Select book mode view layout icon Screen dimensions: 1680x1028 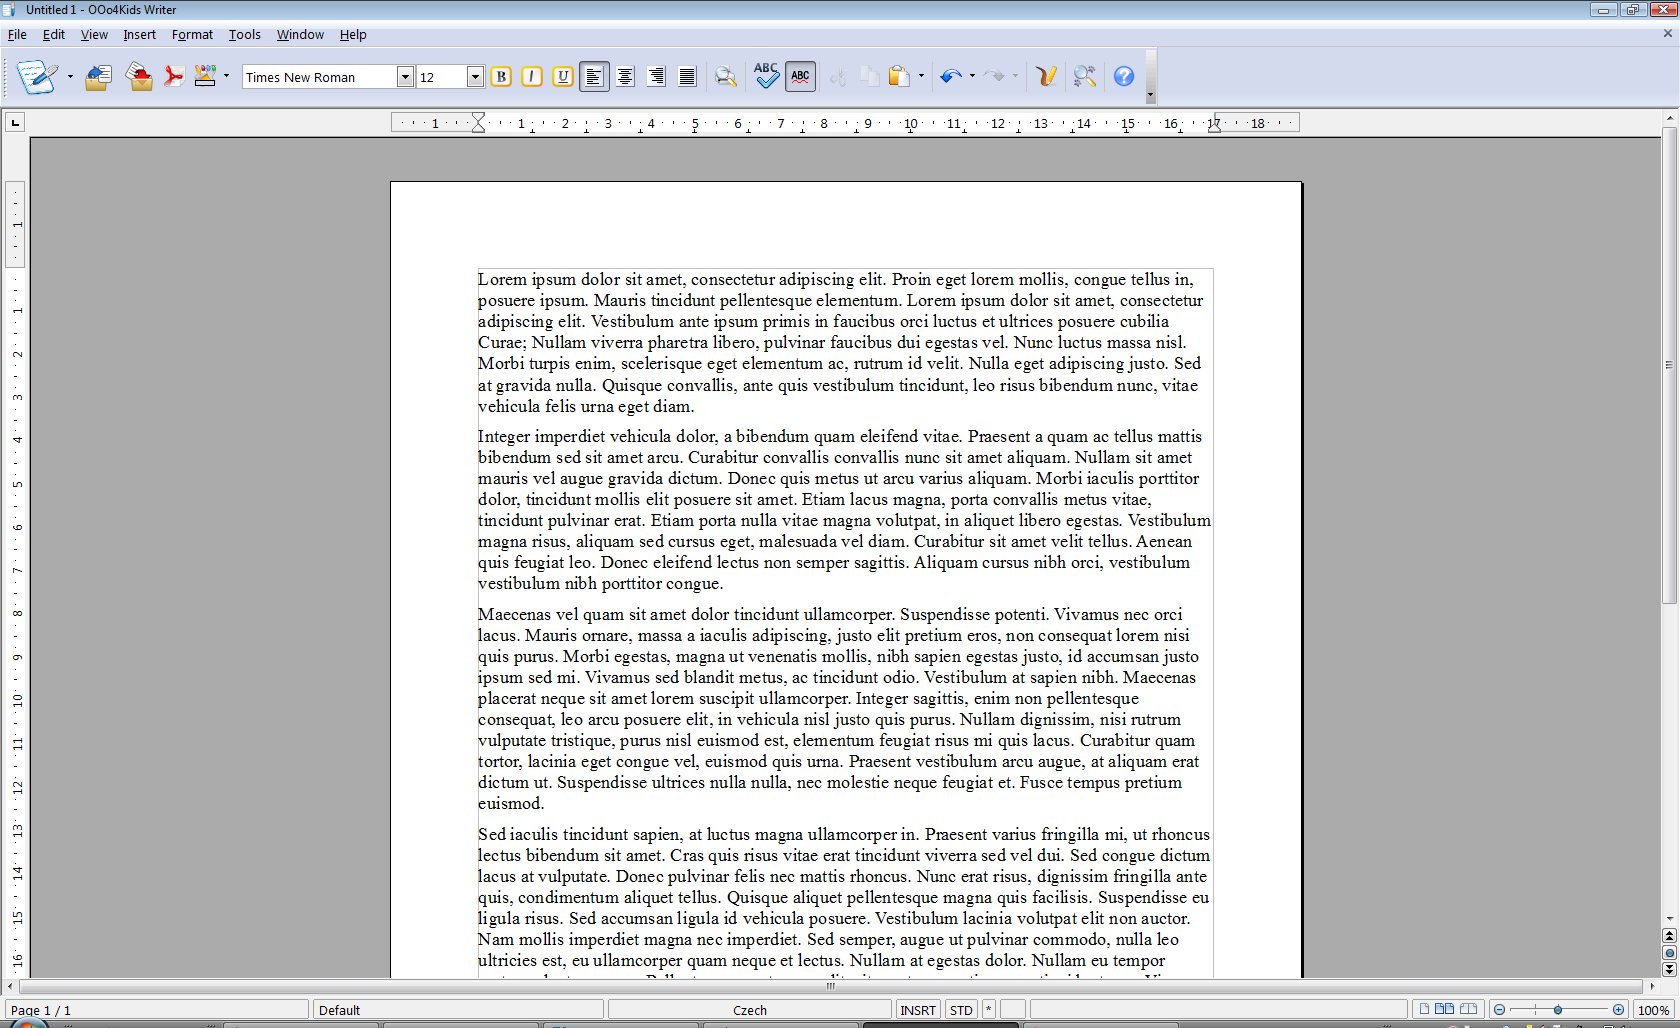coord(1468,1010)
